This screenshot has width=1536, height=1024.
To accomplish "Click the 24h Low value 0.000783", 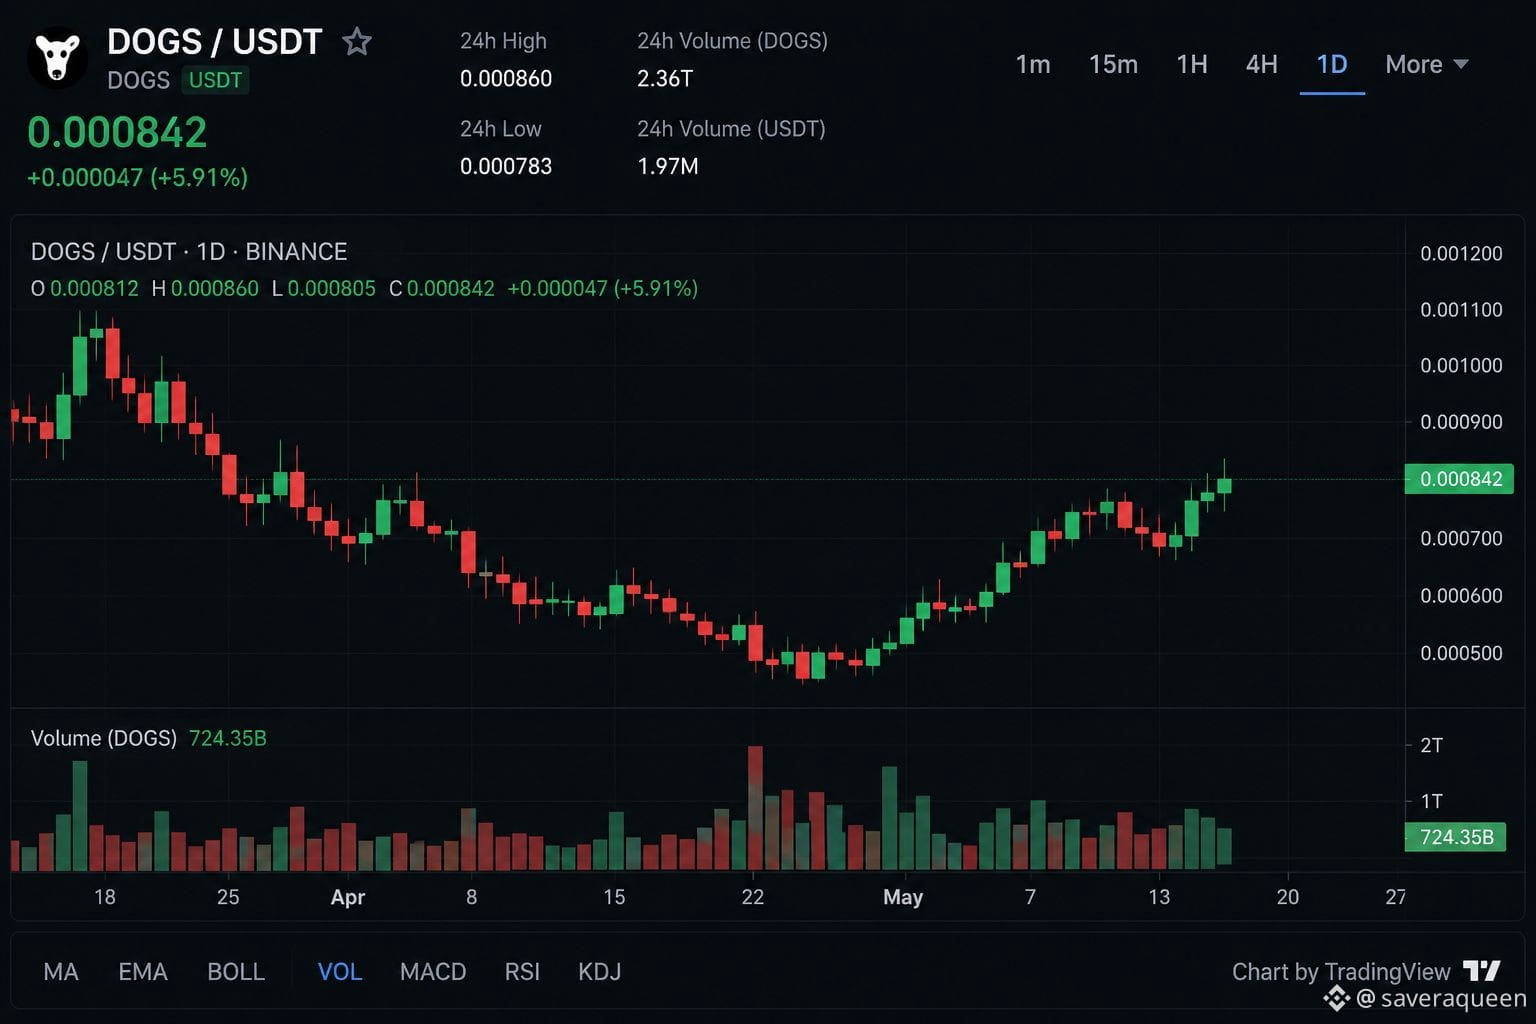I will tap(506, 166).
